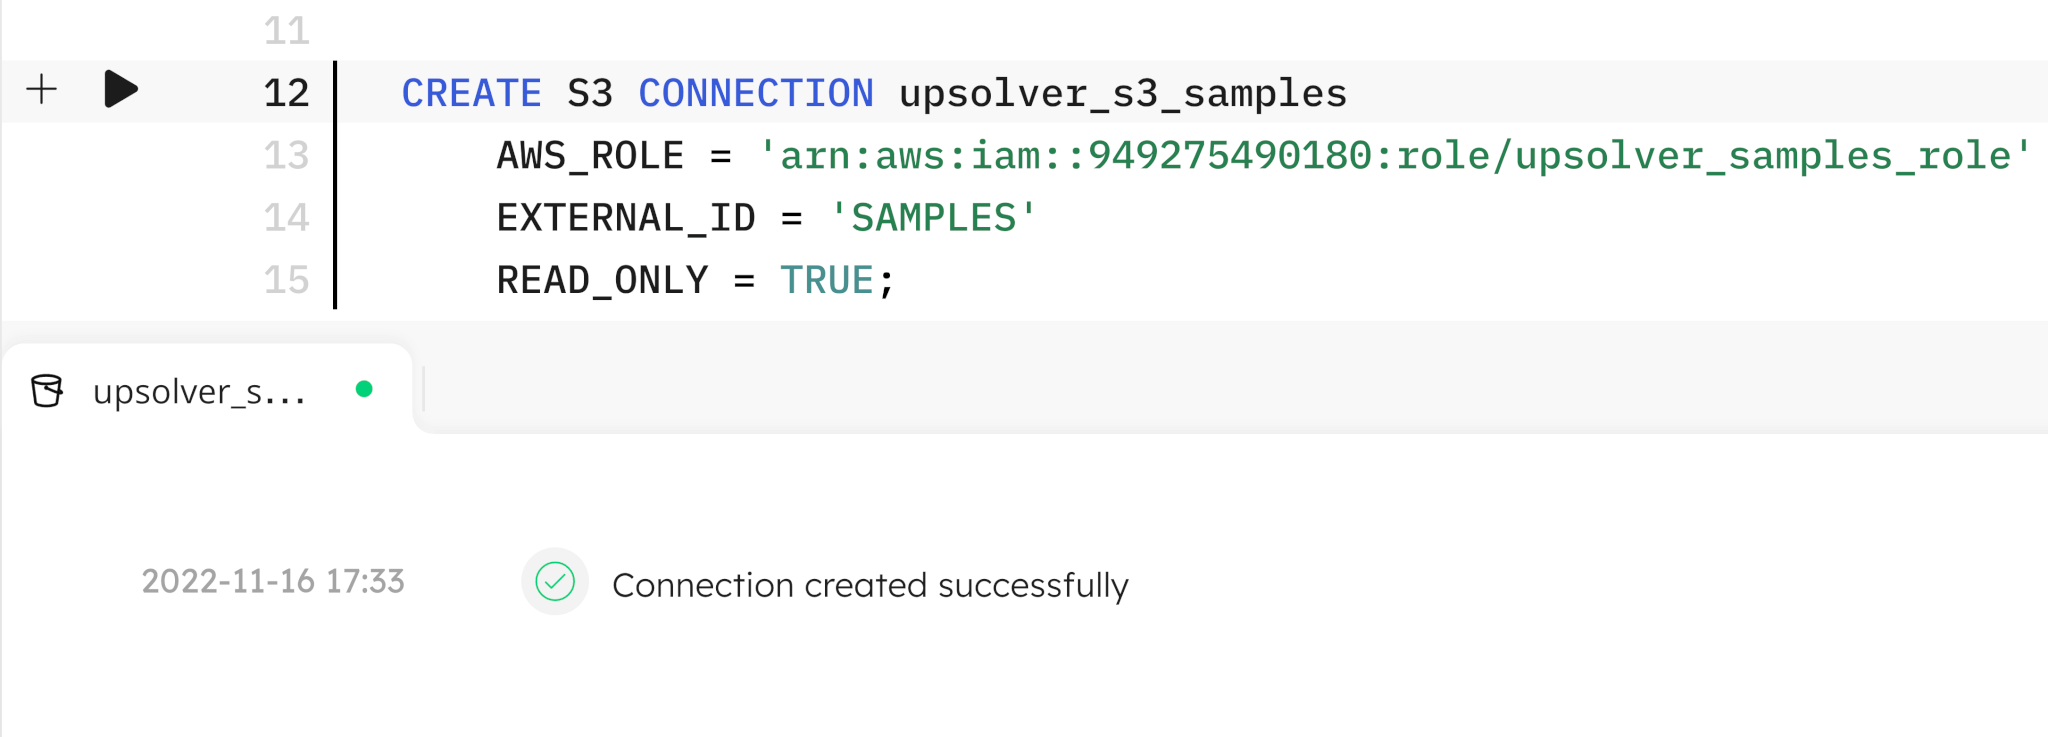Click the upsolver_s3_samples connection name
2048x737 pixels.
1123,94
